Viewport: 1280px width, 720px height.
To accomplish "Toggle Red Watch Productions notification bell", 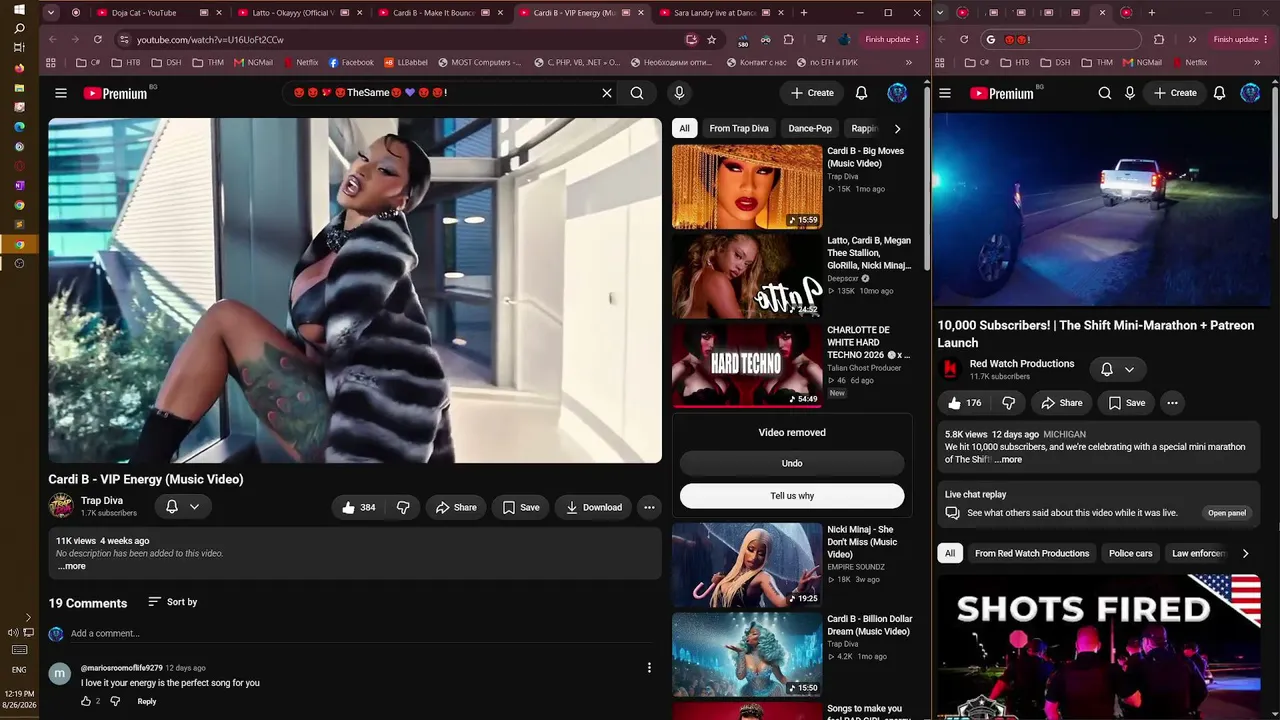I will pos(1107,369).
